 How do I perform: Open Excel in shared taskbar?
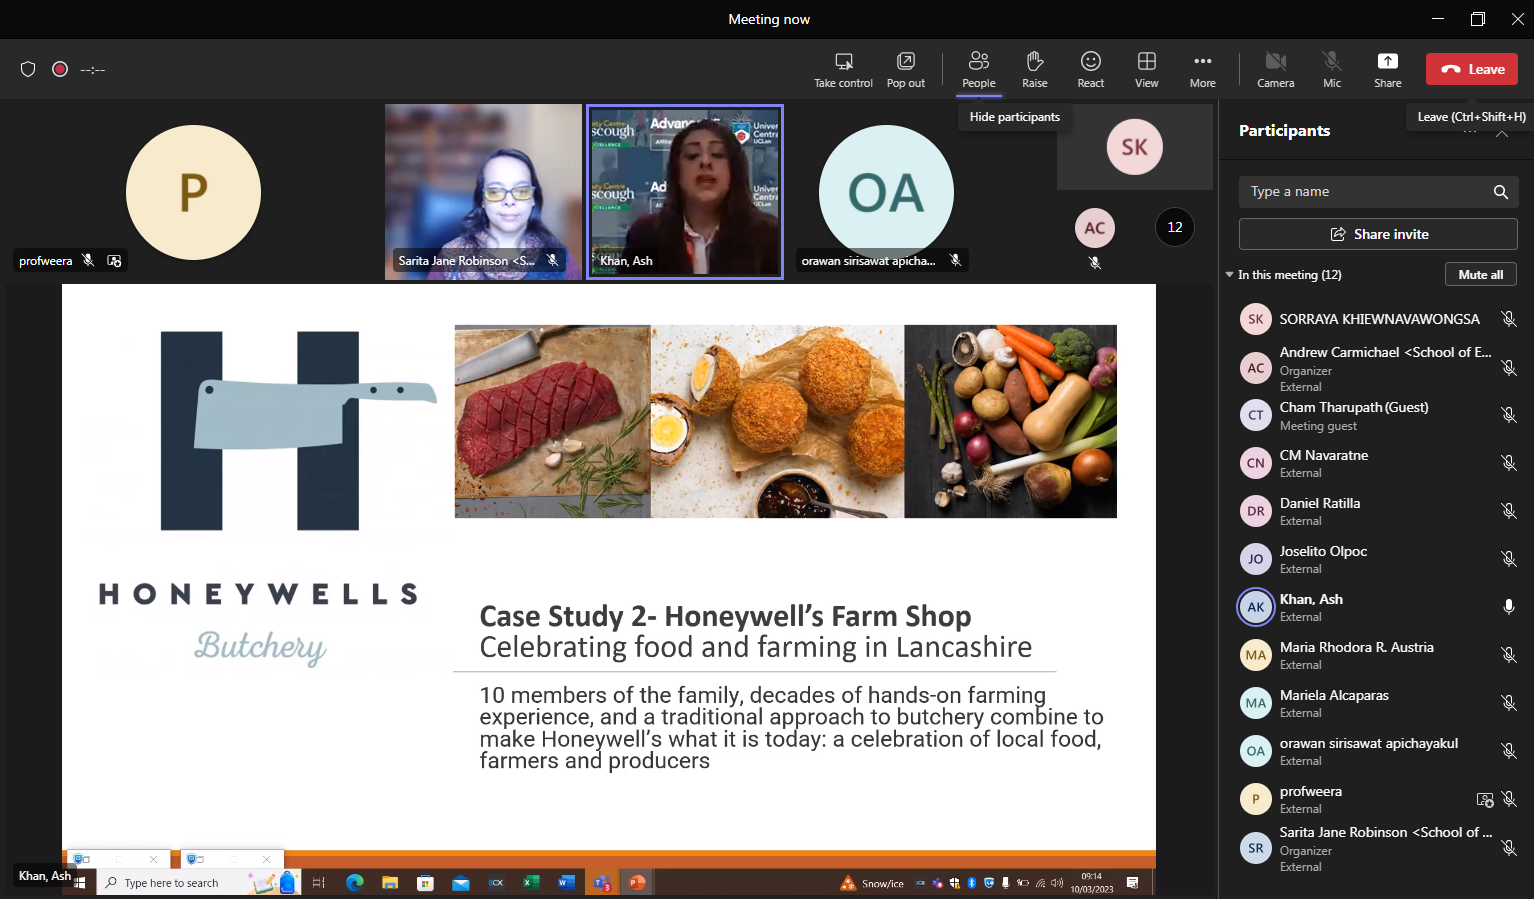pyautogui.click(x=531, y=883)
